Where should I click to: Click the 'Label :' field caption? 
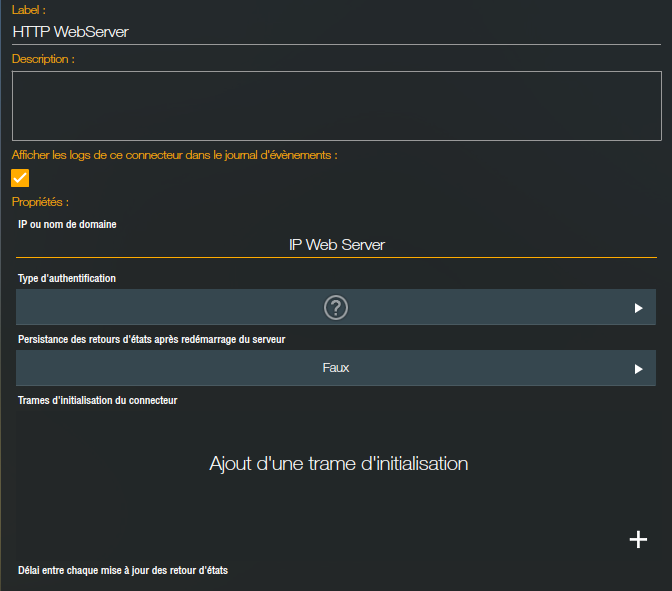pos(29,9)
